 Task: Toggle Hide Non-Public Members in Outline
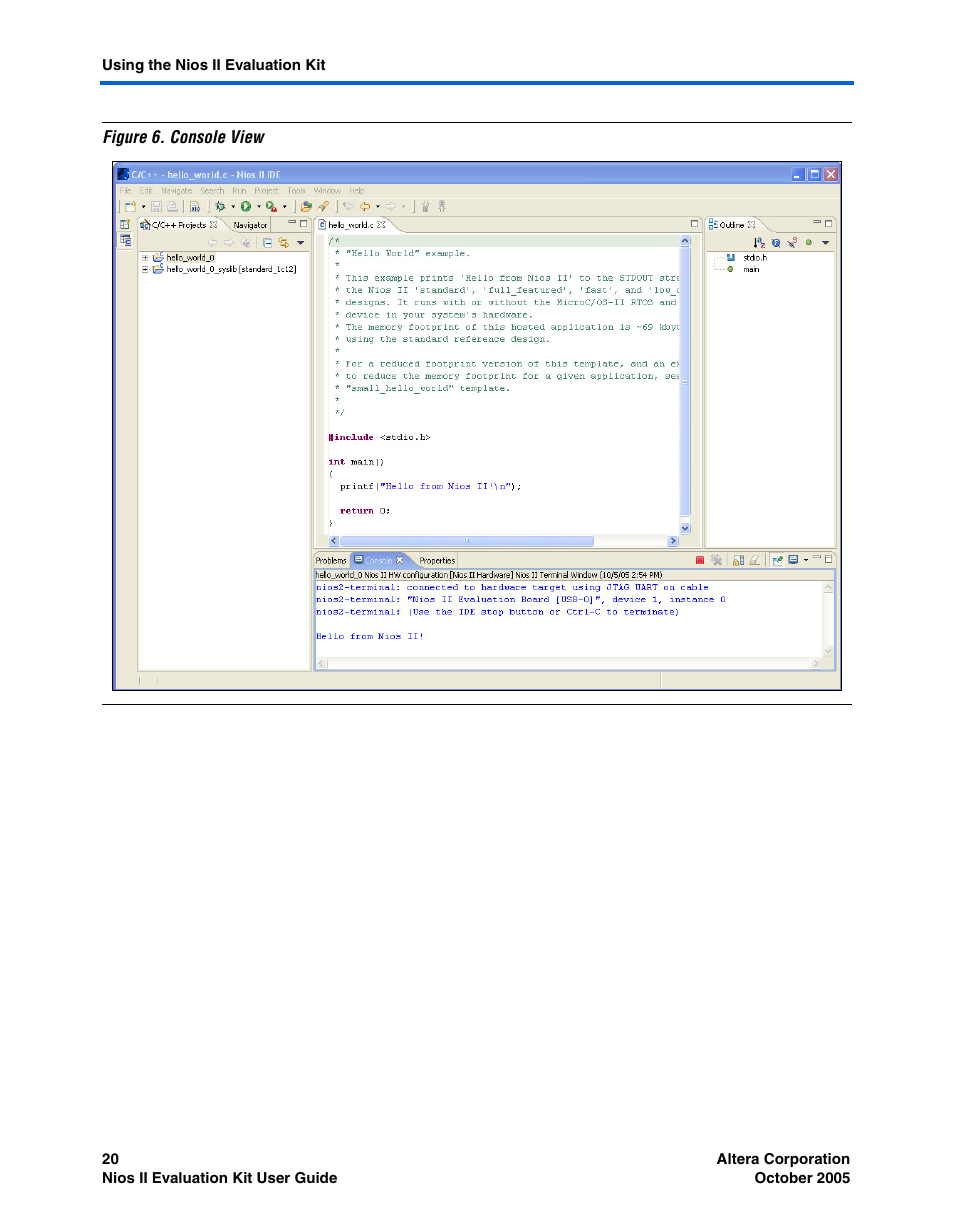click(x=808, y=242)
